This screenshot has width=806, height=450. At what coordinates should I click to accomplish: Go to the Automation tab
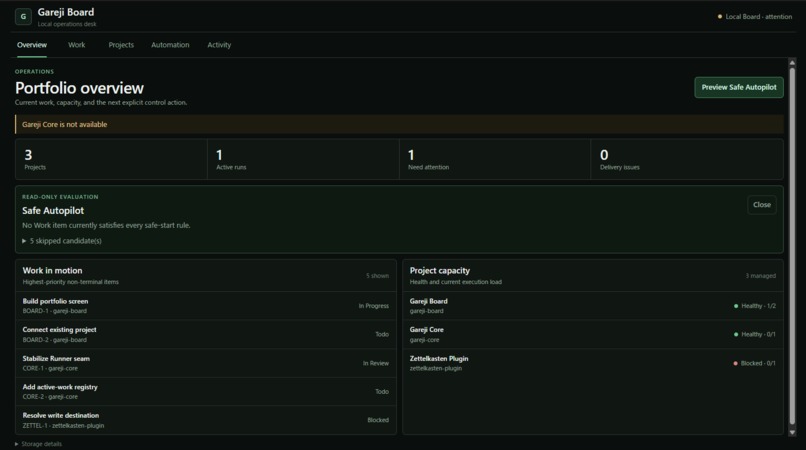click(170, 45)
